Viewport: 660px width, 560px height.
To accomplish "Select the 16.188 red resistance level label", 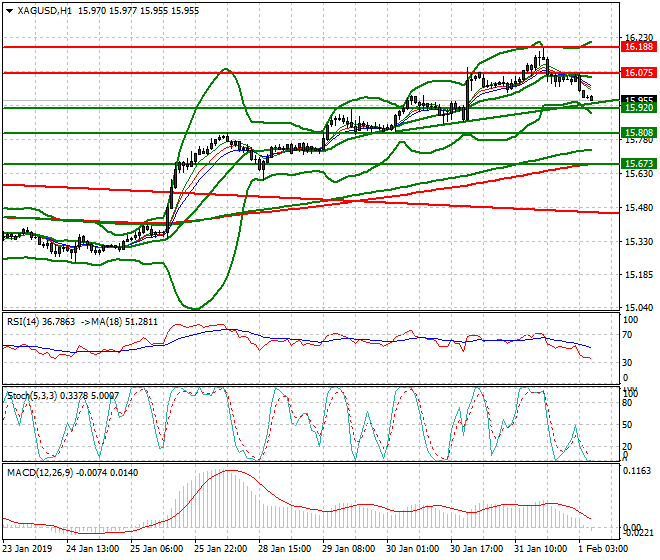I will [x=639, y=47].
